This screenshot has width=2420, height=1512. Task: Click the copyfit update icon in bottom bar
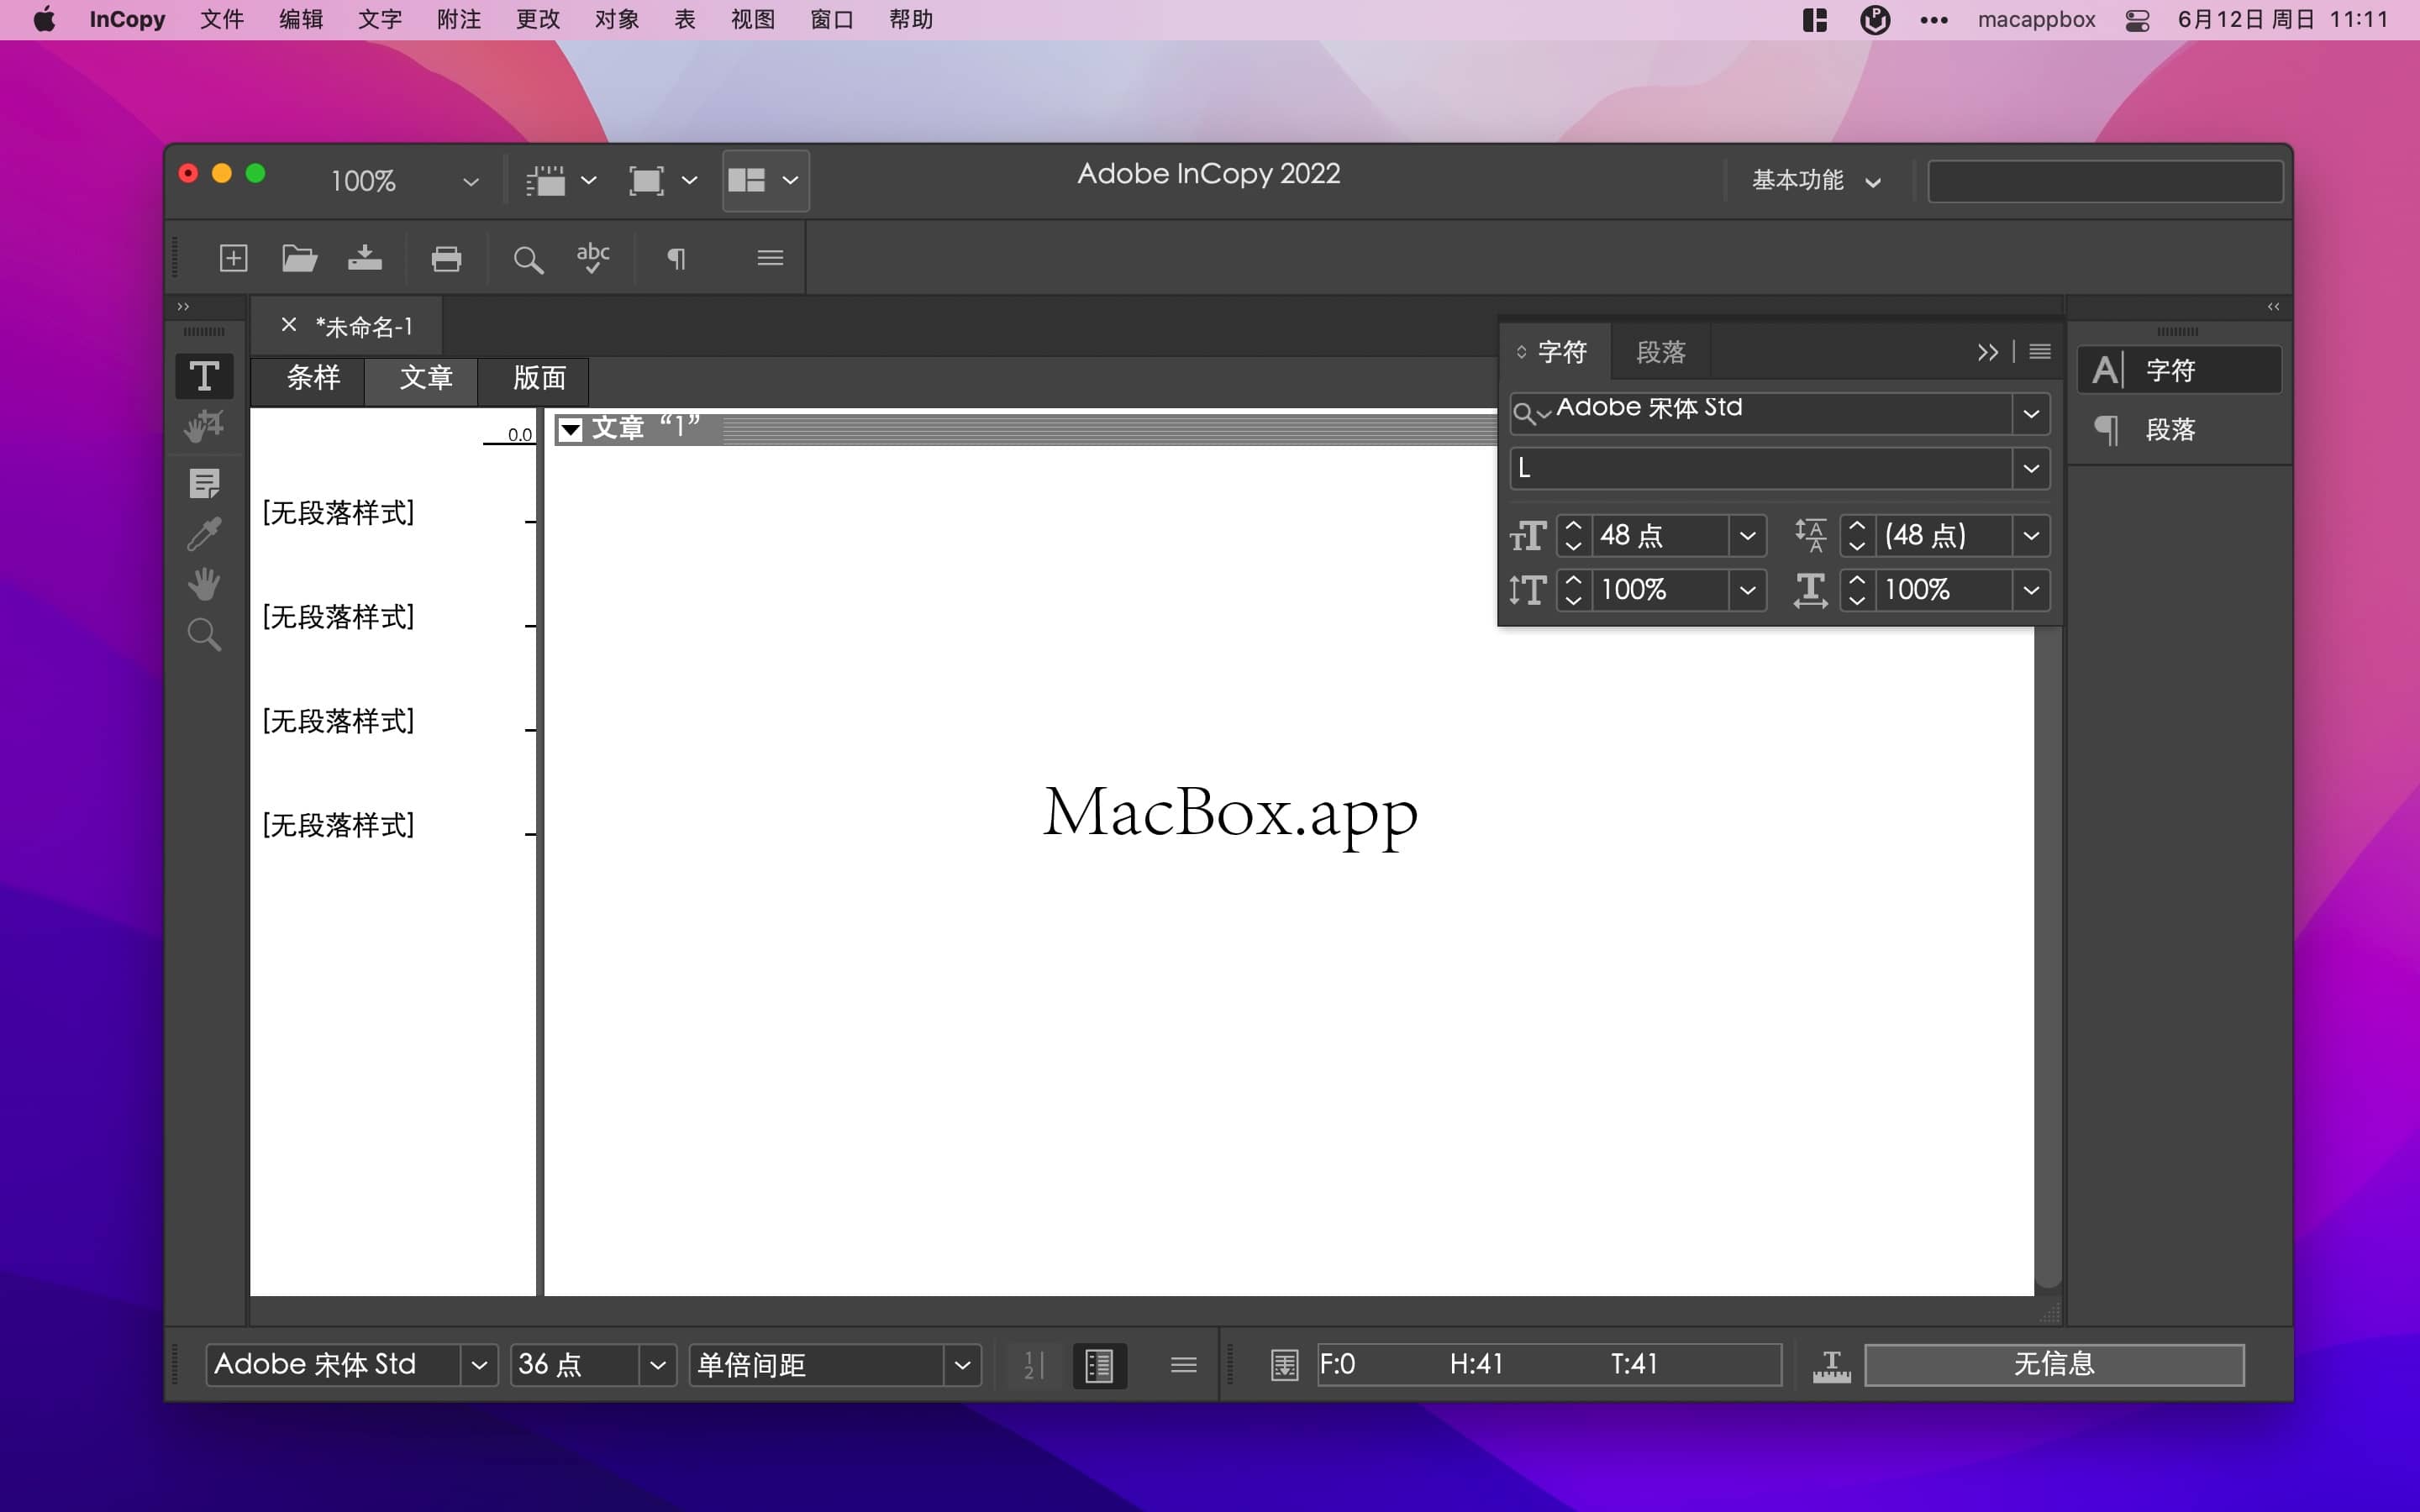[x=1284, y=1365]
